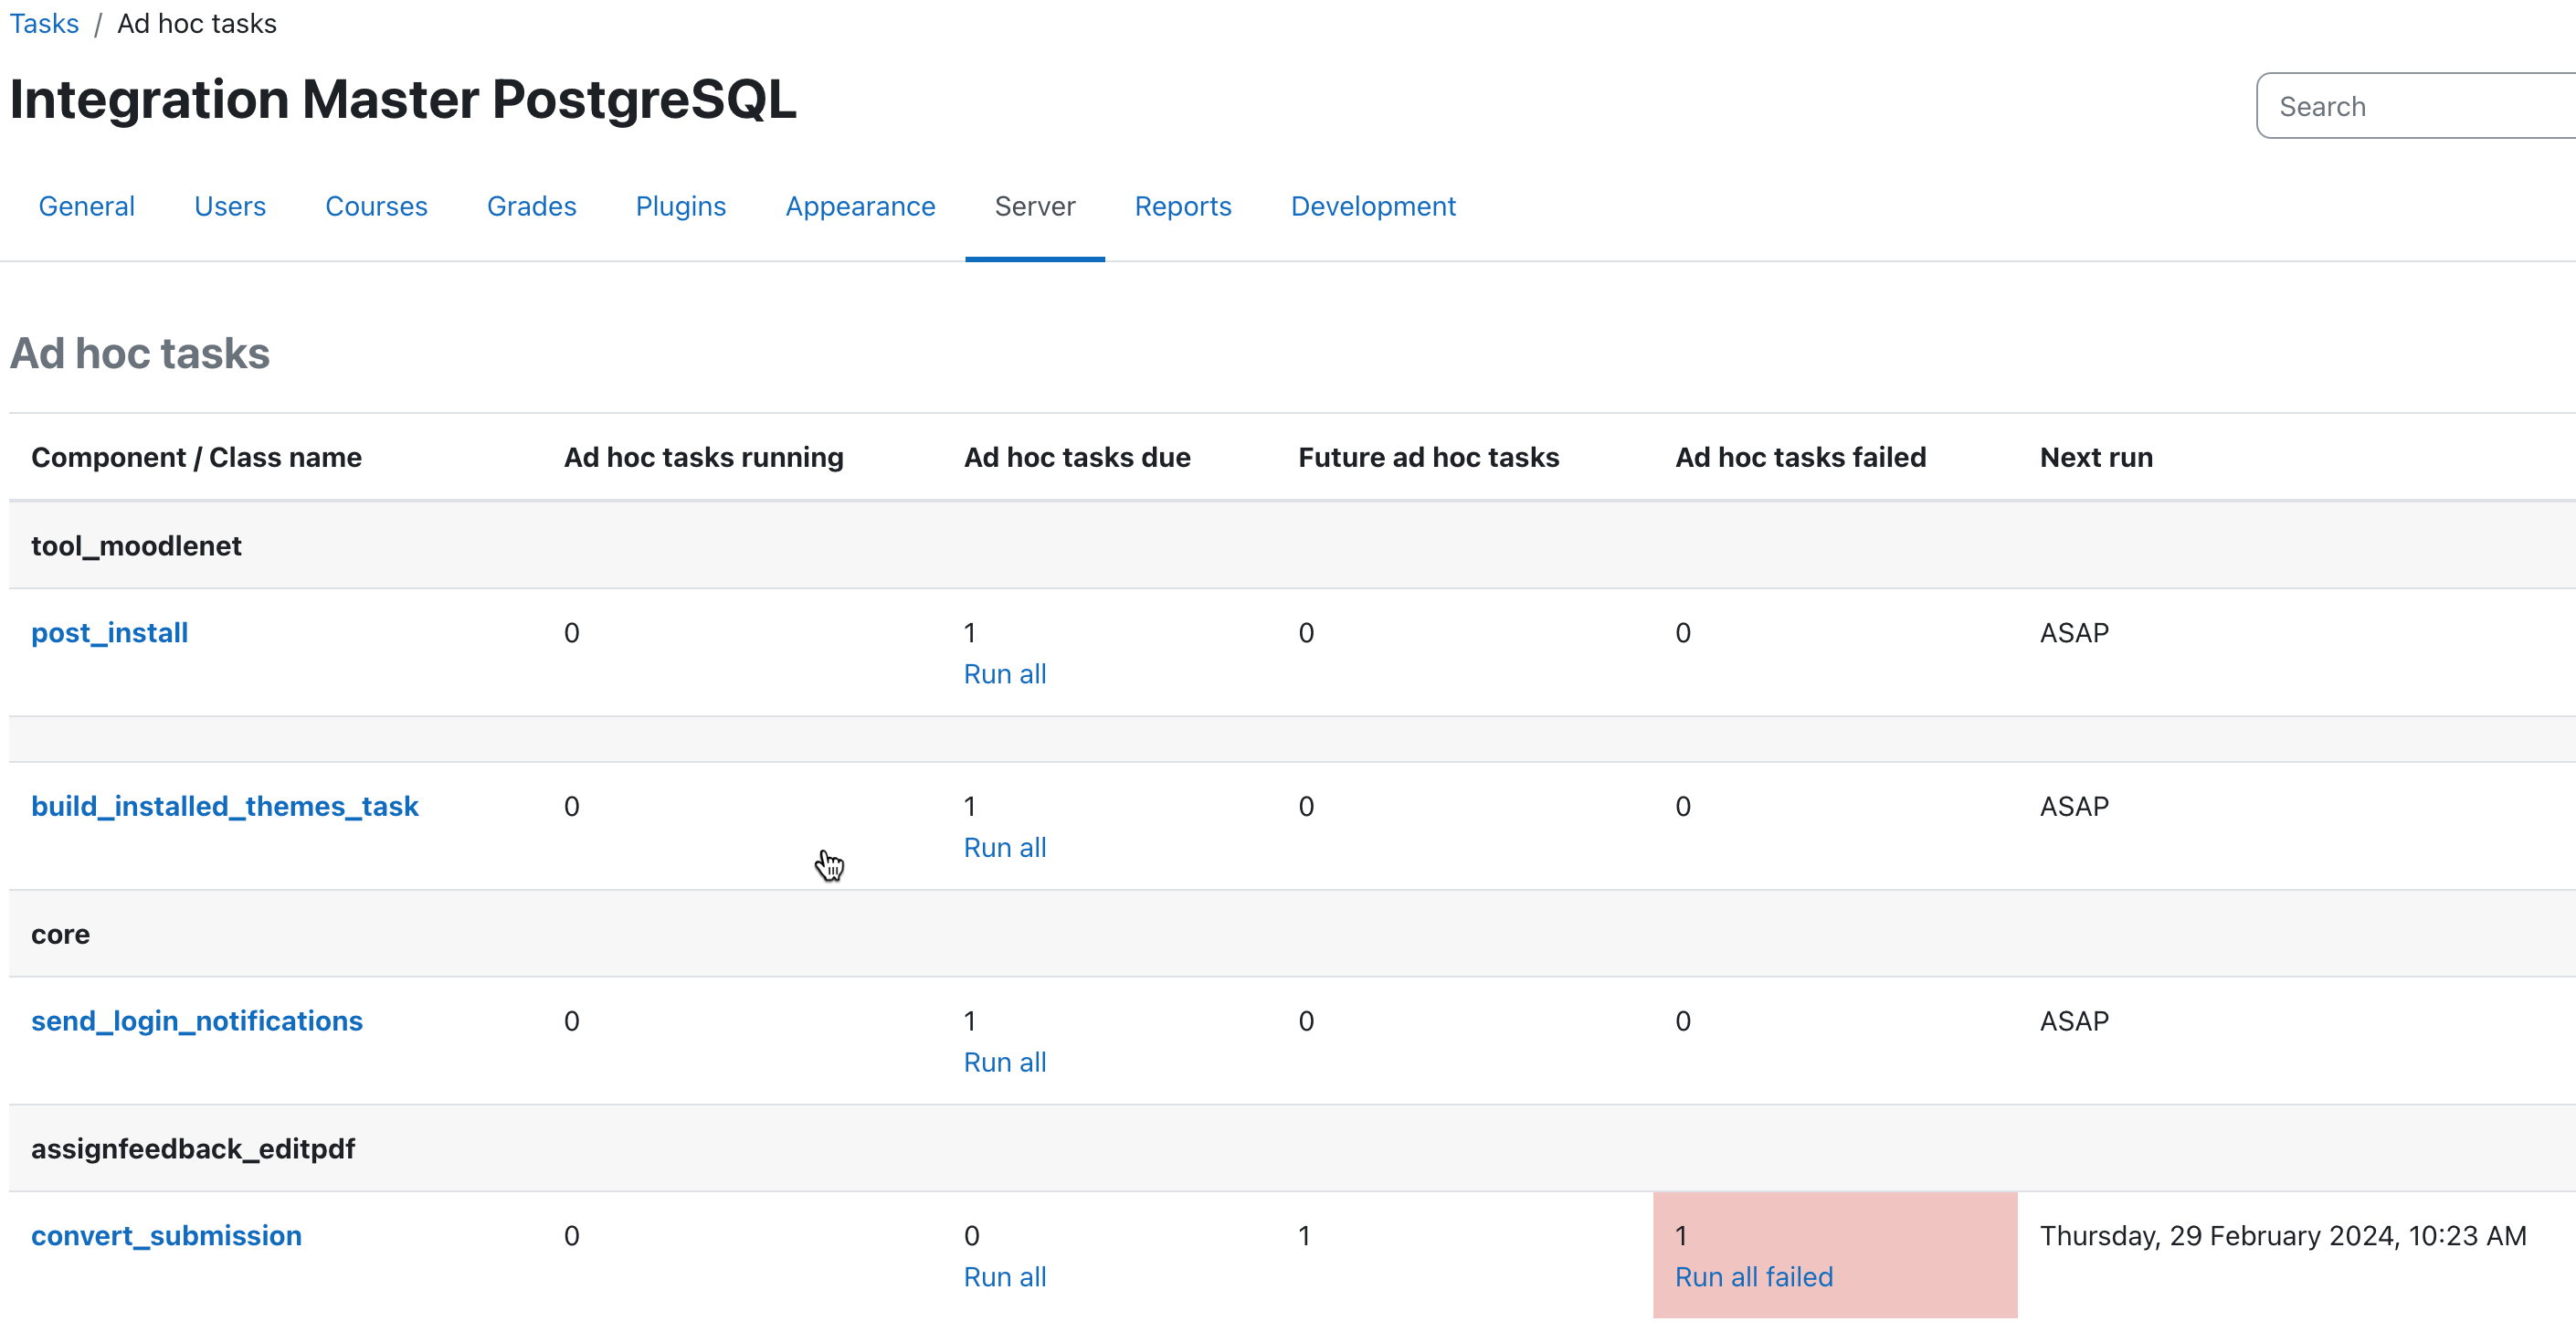Click the ASAP value for build_installed_themes_task
Screen dimensions: 2576x1343
[2074, 806]
